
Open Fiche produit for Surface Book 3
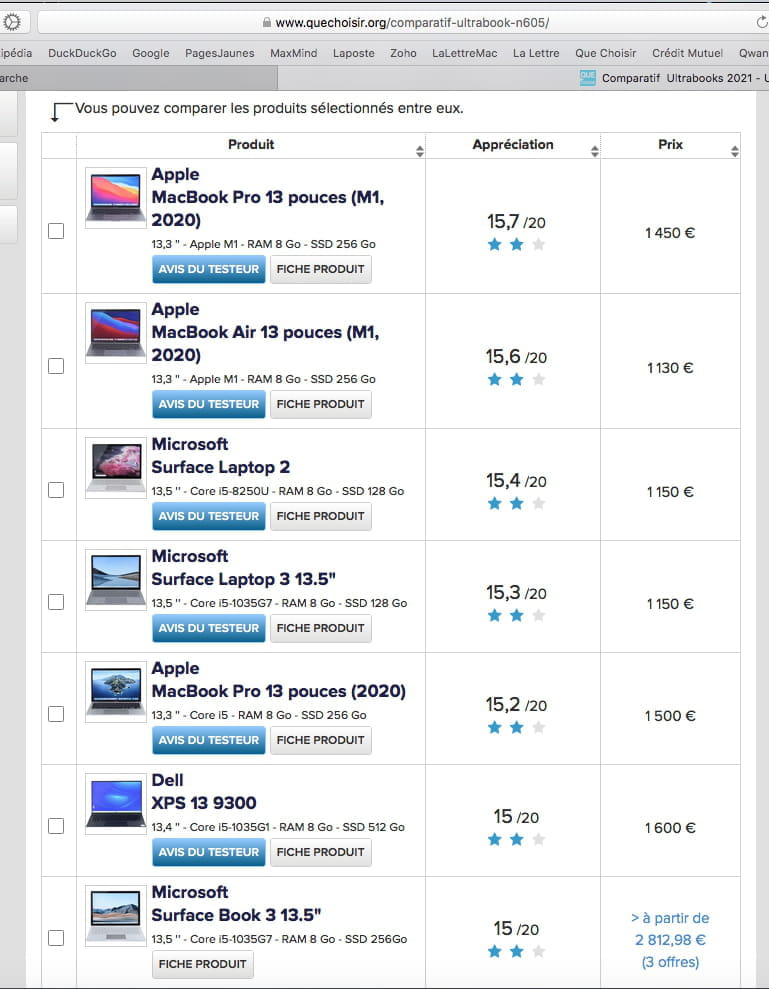[203, 964]
